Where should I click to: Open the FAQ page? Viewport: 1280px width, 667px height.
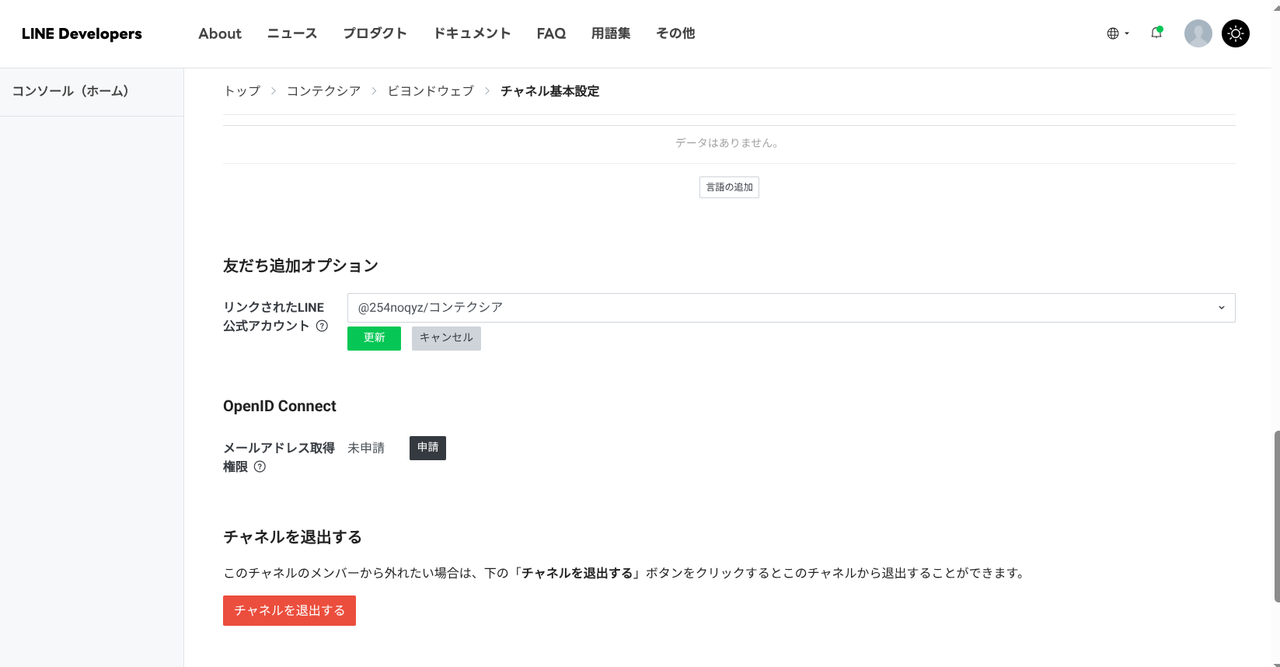coord(551,34)
